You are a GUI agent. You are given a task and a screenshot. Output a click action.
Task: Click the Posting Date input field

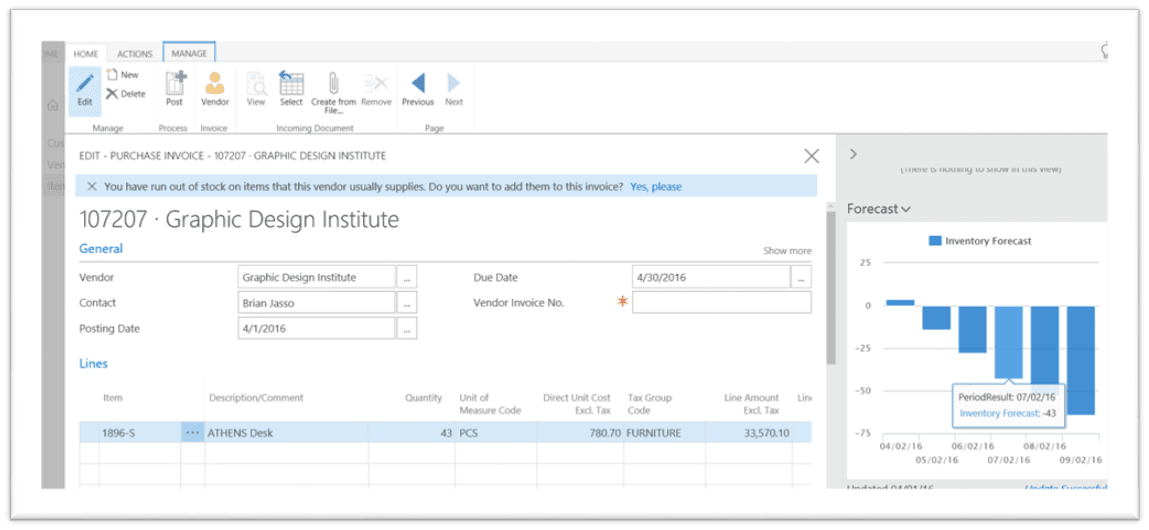pos(317,328)
